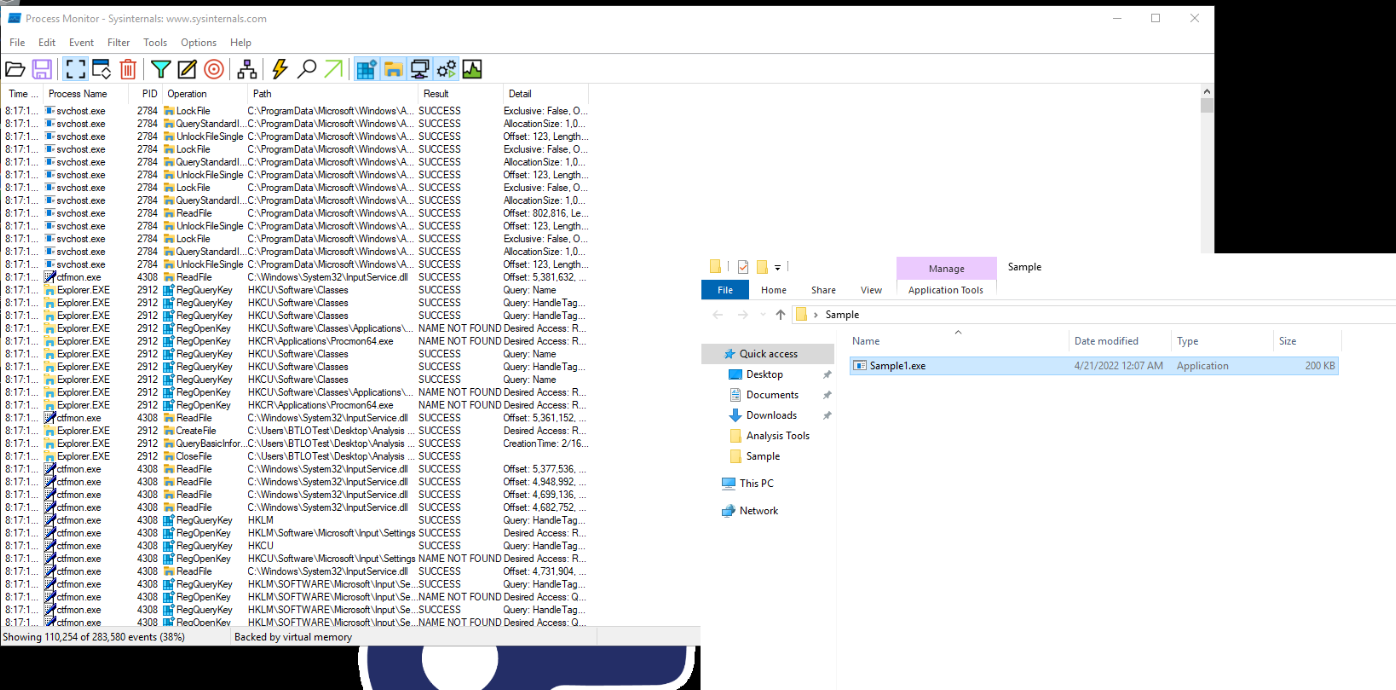Open the File tab in Explorer ribbon
Screen dimensions: 1396x690
pos(726,290)
